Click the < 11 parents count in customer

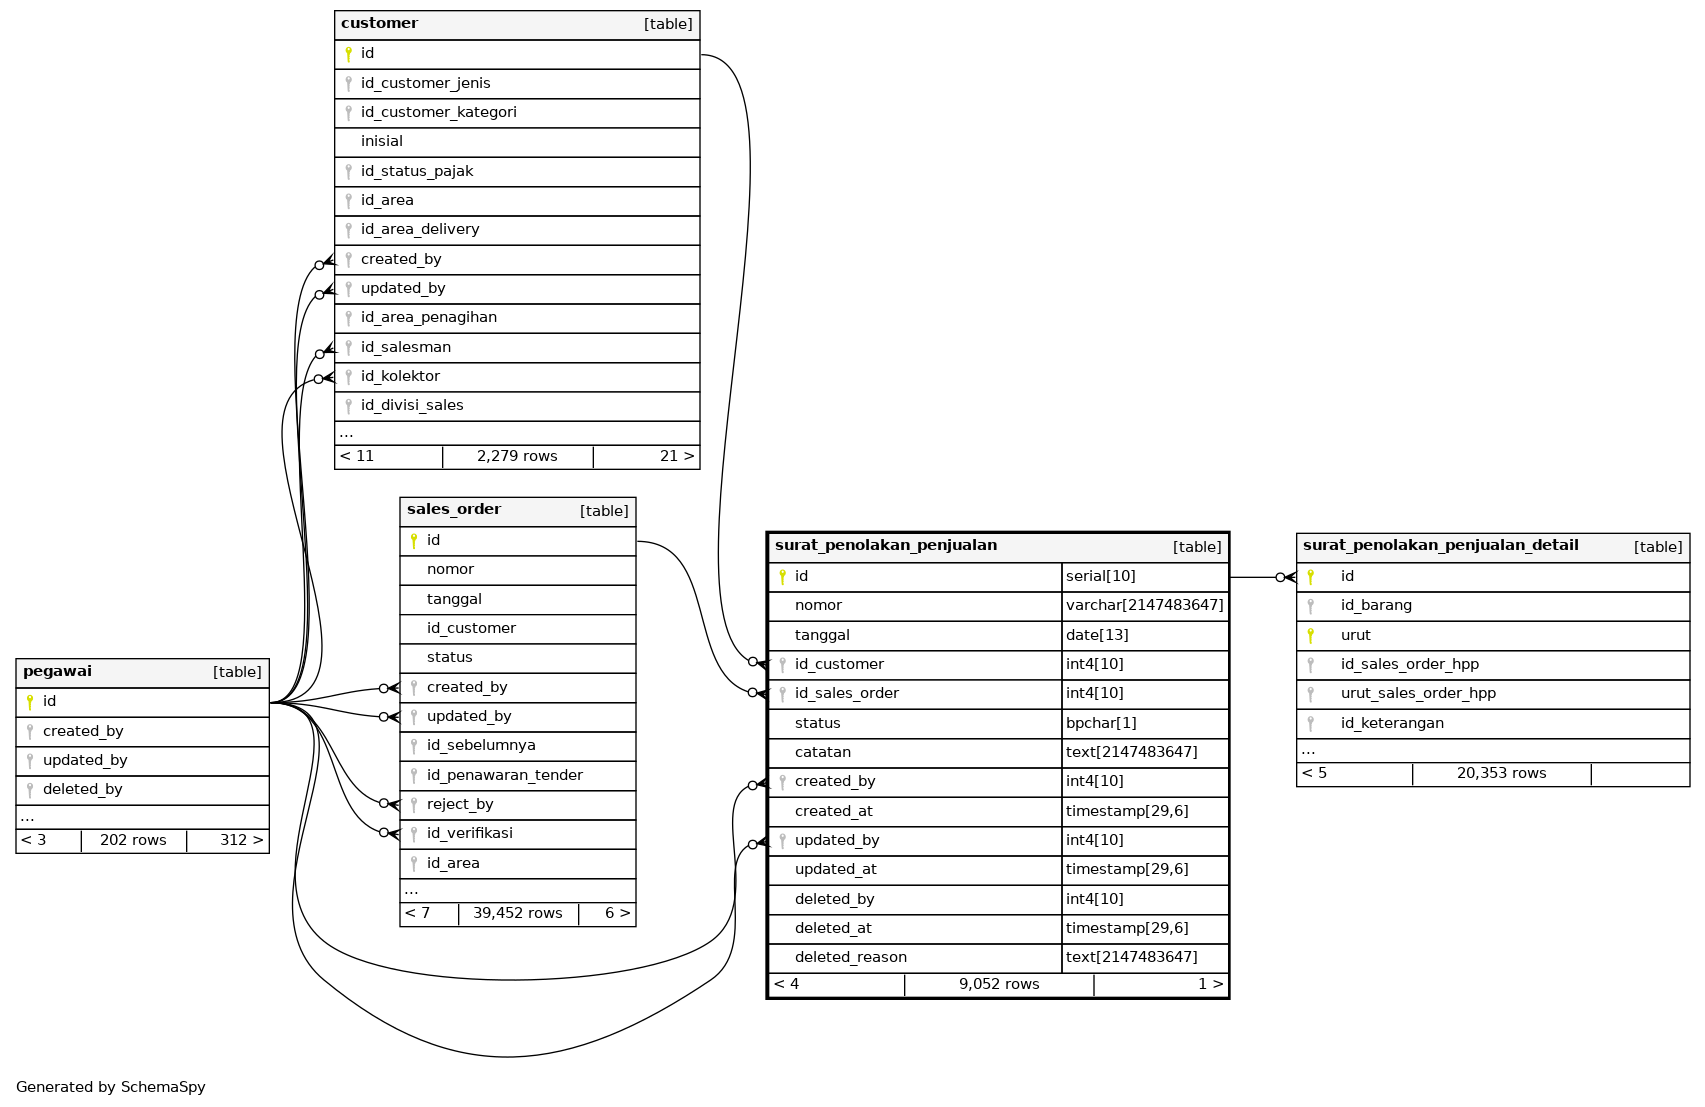(357, 457)
